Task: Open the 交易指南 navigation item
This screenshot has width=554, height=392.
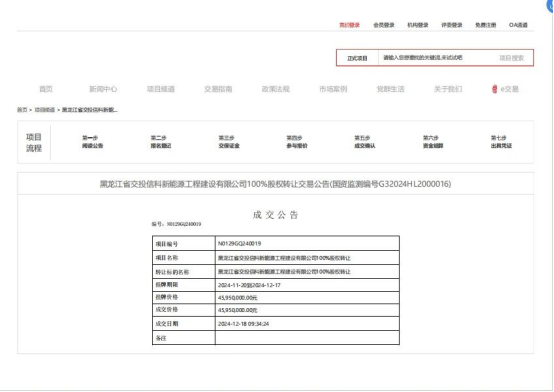Action: click(x=218, y=89)
